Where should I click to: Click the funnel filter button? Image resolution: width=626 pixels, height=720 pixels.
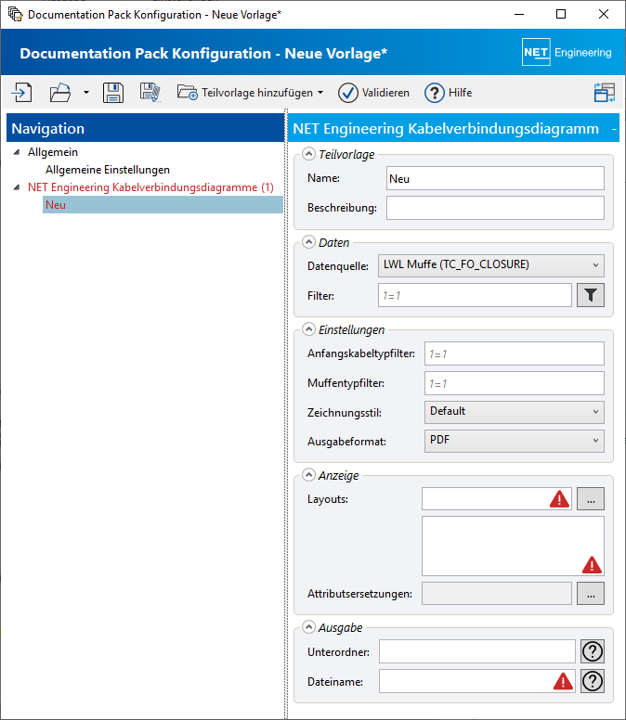[591, 295]
